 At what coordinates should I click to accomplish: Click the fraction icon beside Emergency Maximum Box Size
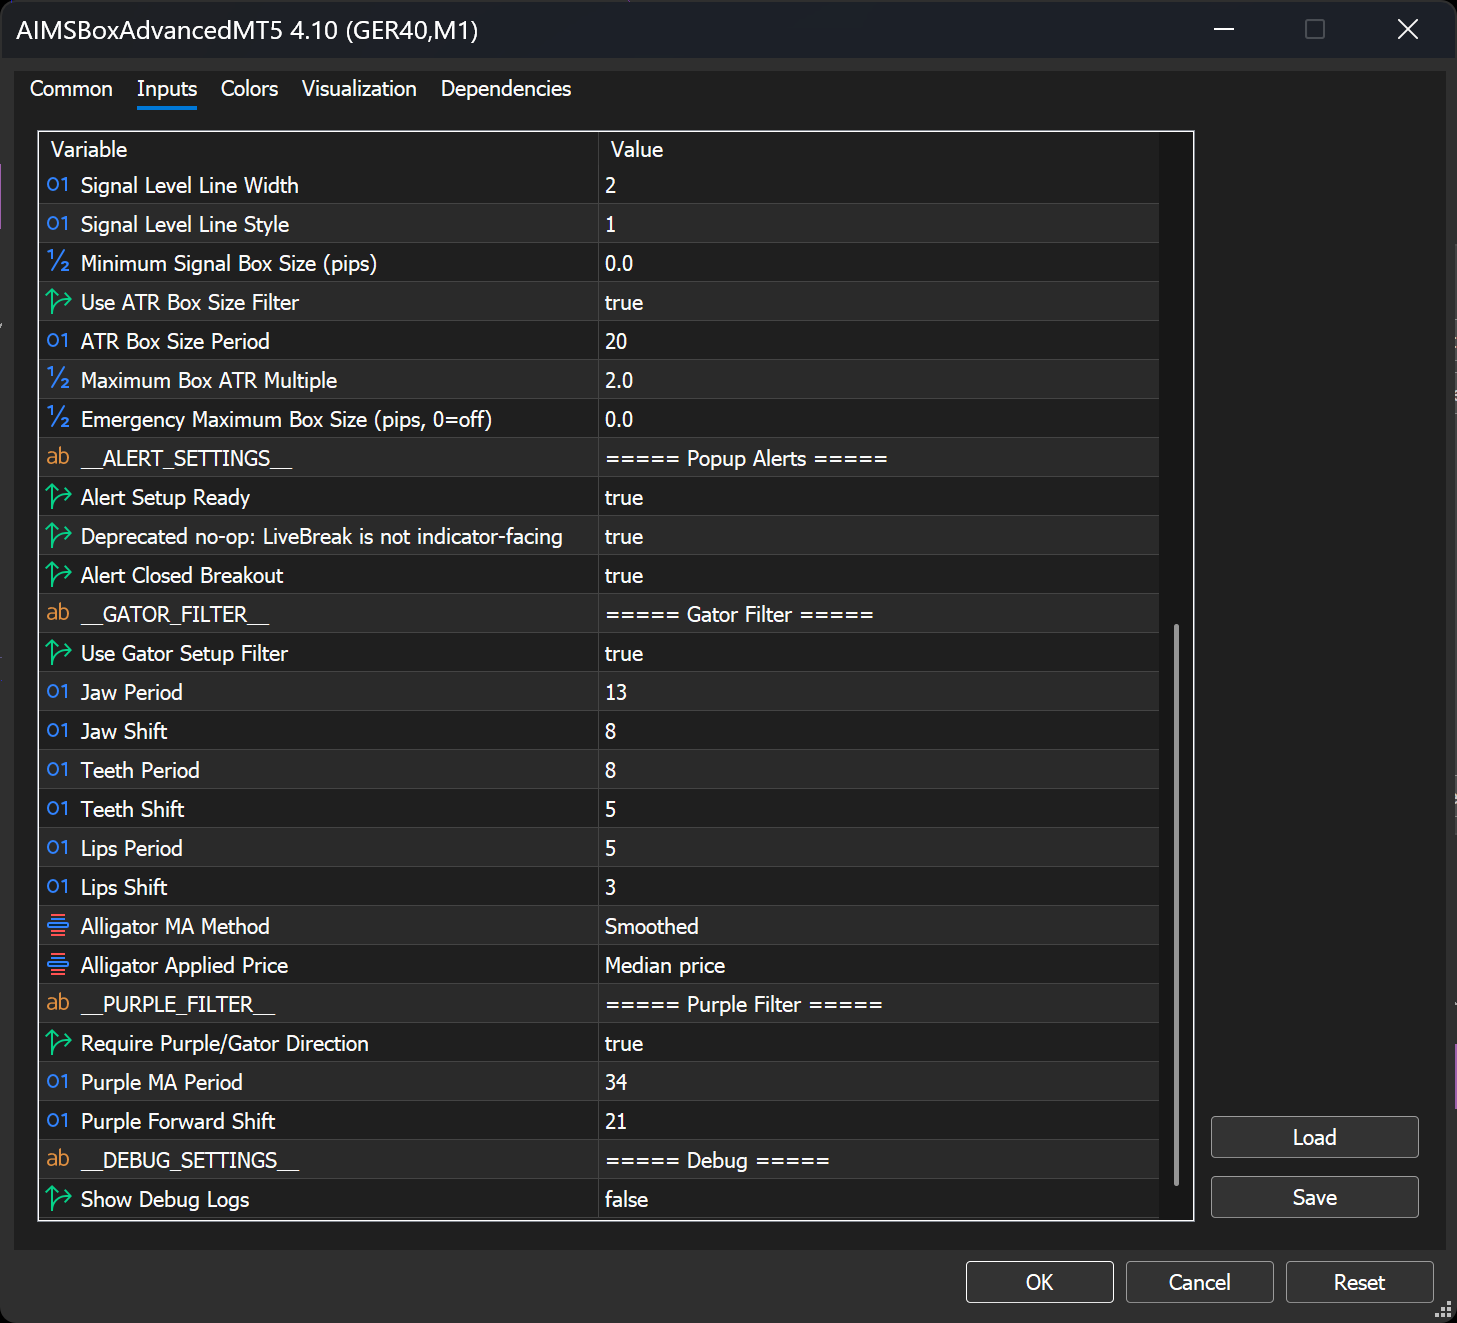click(58, 419)
